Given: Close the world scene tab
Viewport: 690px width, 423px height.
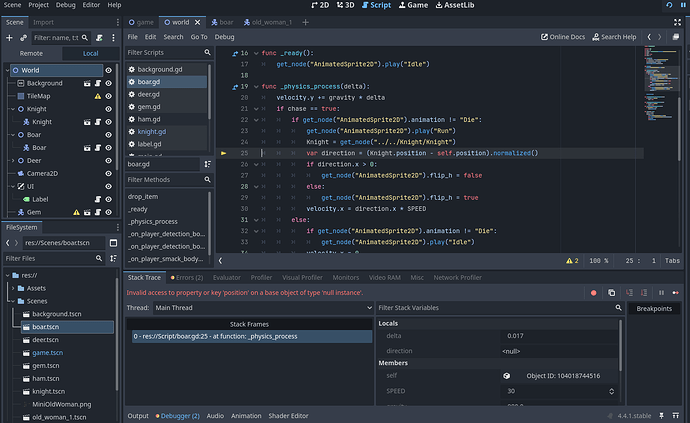Looking at the screenshot, I should 198,22.
